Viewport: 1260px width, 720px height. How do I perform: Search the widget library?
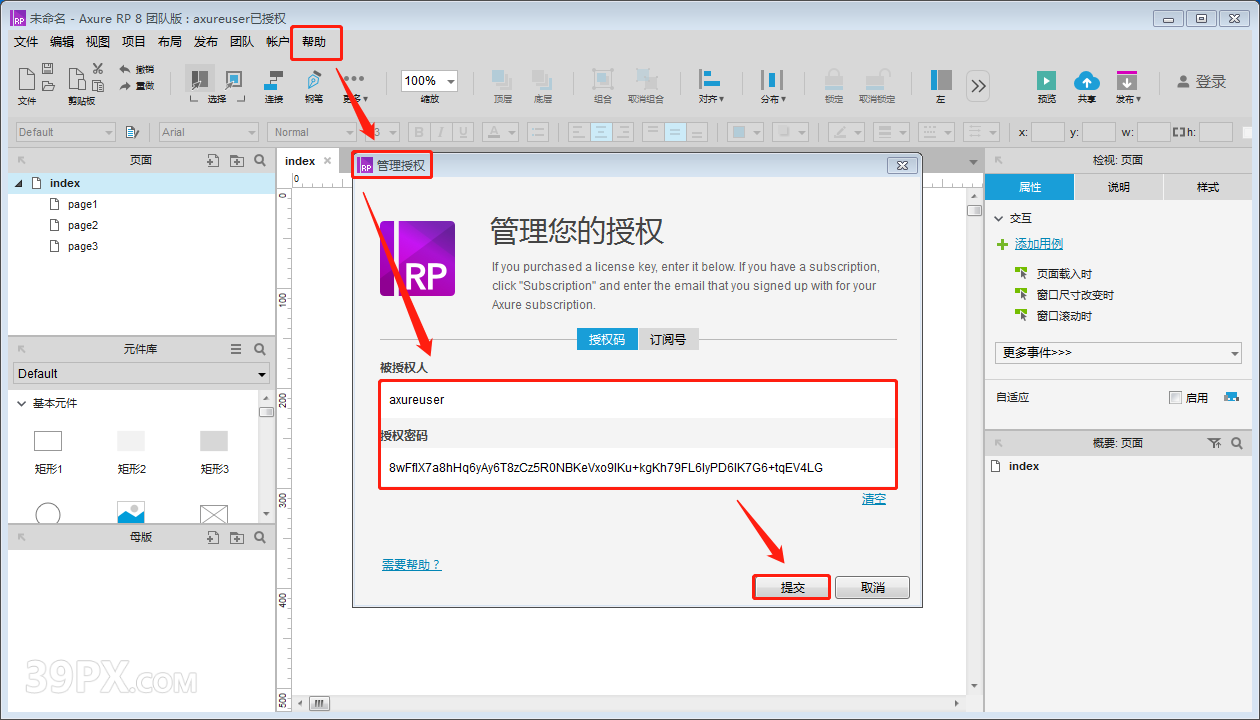(260, 349)
